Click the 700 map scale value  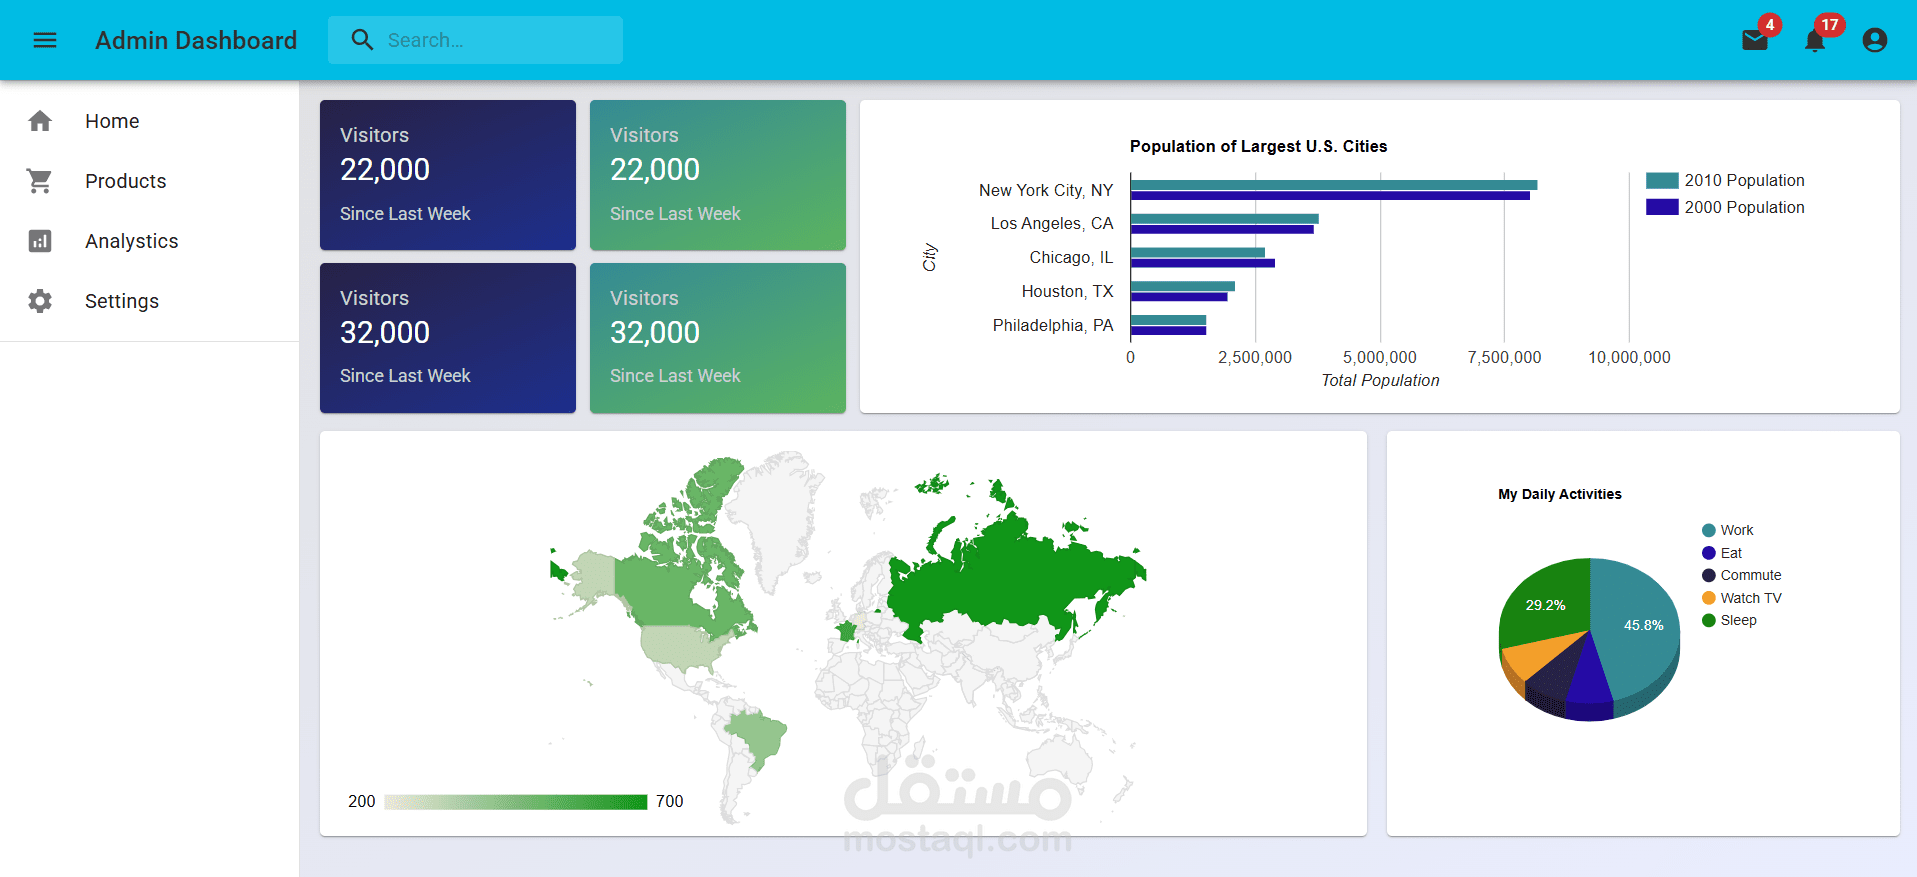click(670, 801)
